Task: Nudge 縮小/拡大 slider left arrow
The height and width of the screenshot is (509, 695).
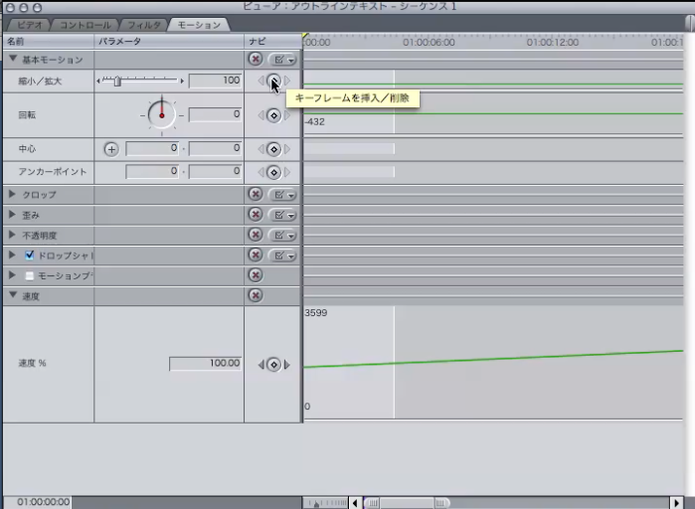Action: point(98,81)
